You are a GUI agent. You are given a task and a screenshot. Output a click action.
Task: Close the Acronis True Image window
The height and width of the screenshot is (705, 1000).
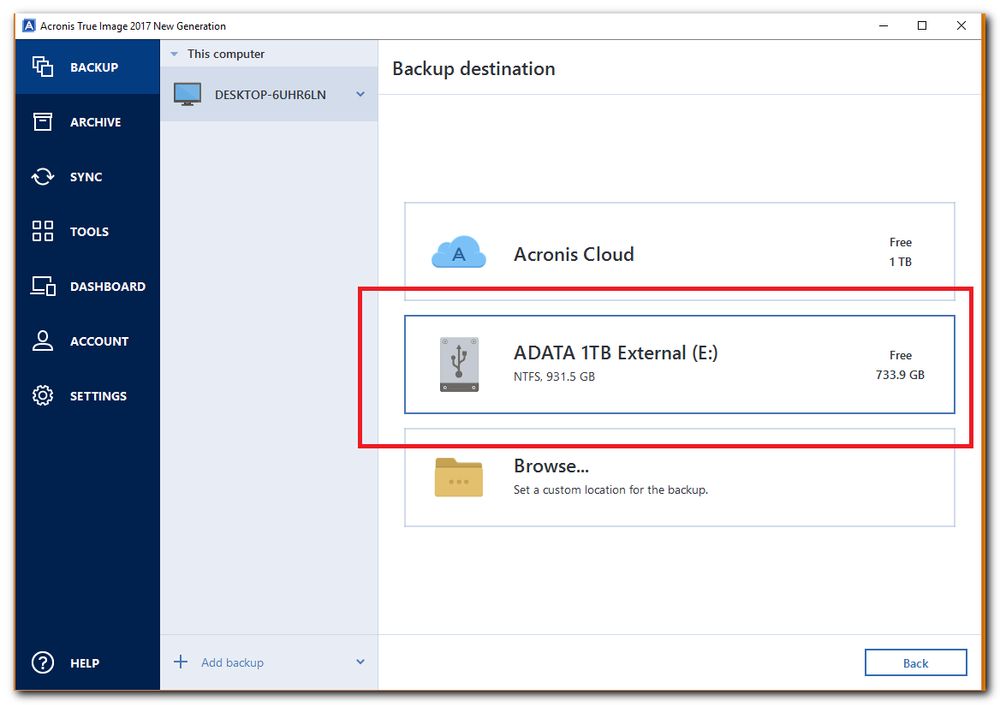click(x=961, y=26)
